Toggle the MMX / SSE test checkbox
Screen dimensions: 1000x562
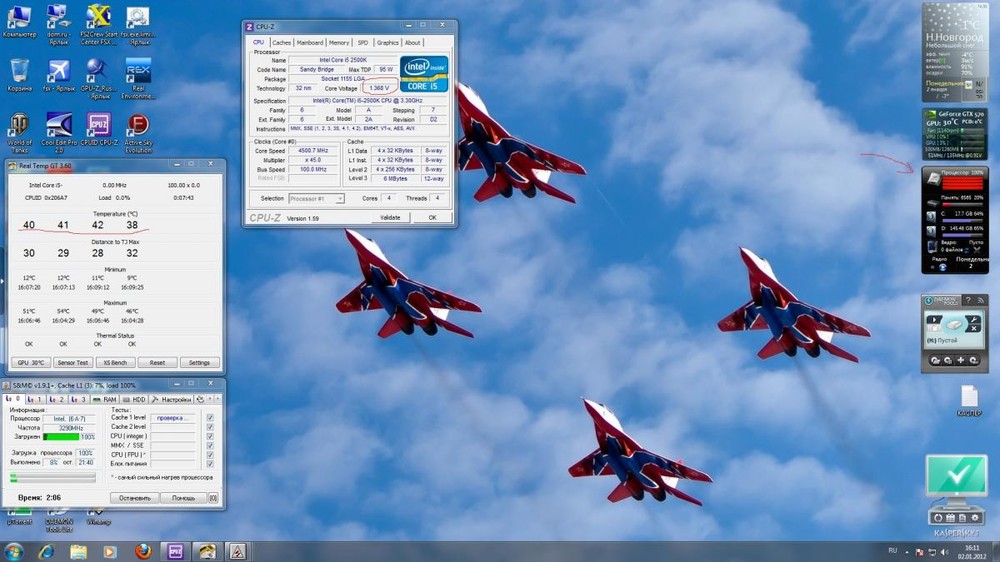[x=210, y=445]
